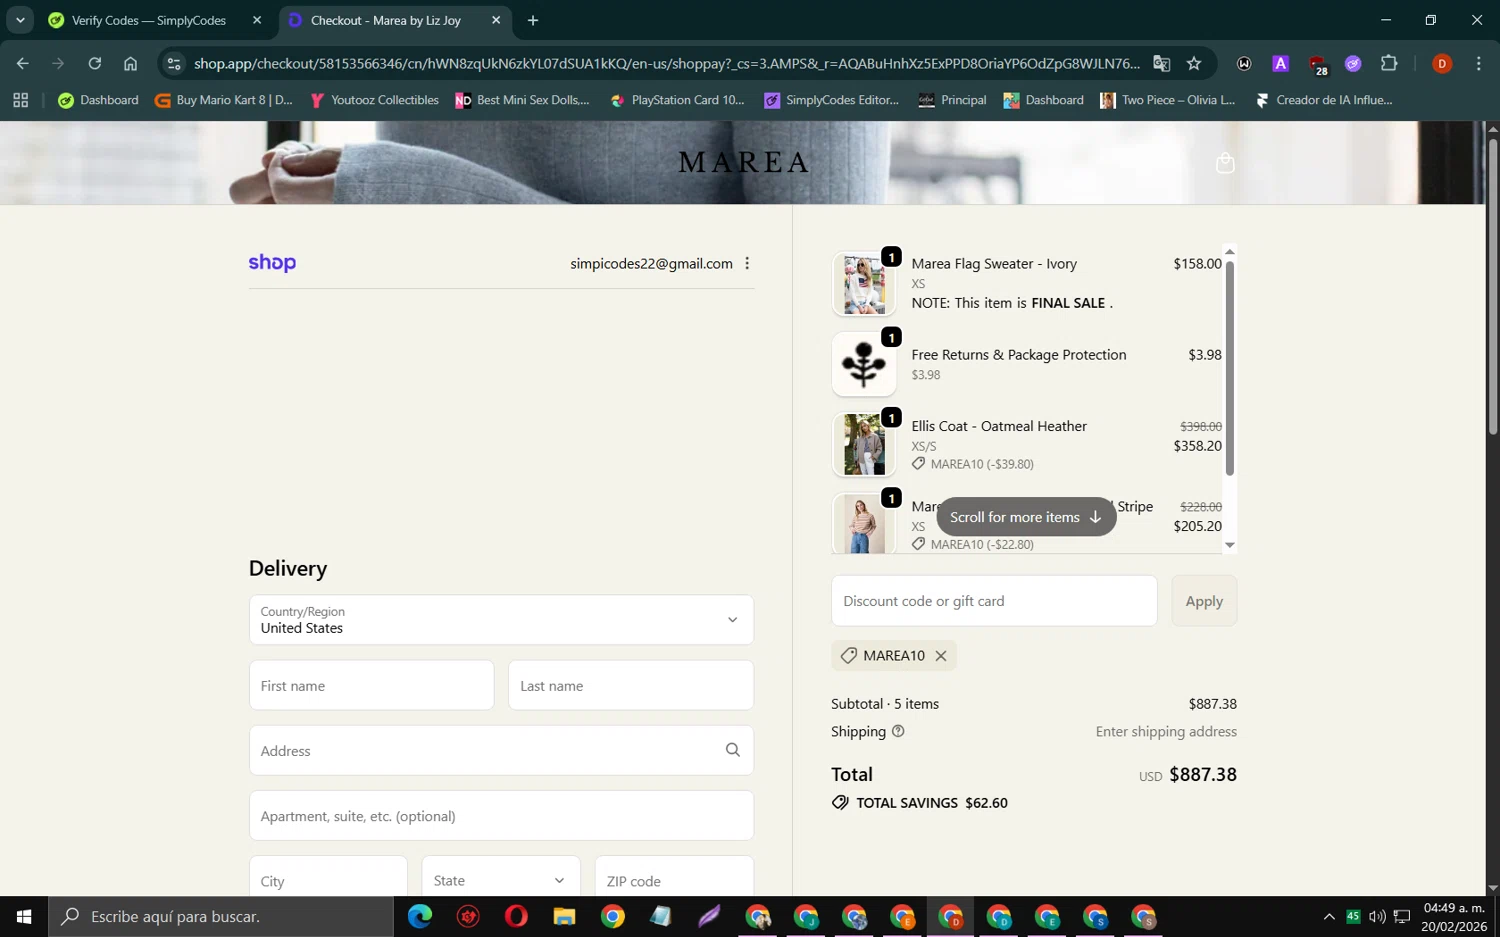Open File Explorer from taskbar

click(564, 916)
